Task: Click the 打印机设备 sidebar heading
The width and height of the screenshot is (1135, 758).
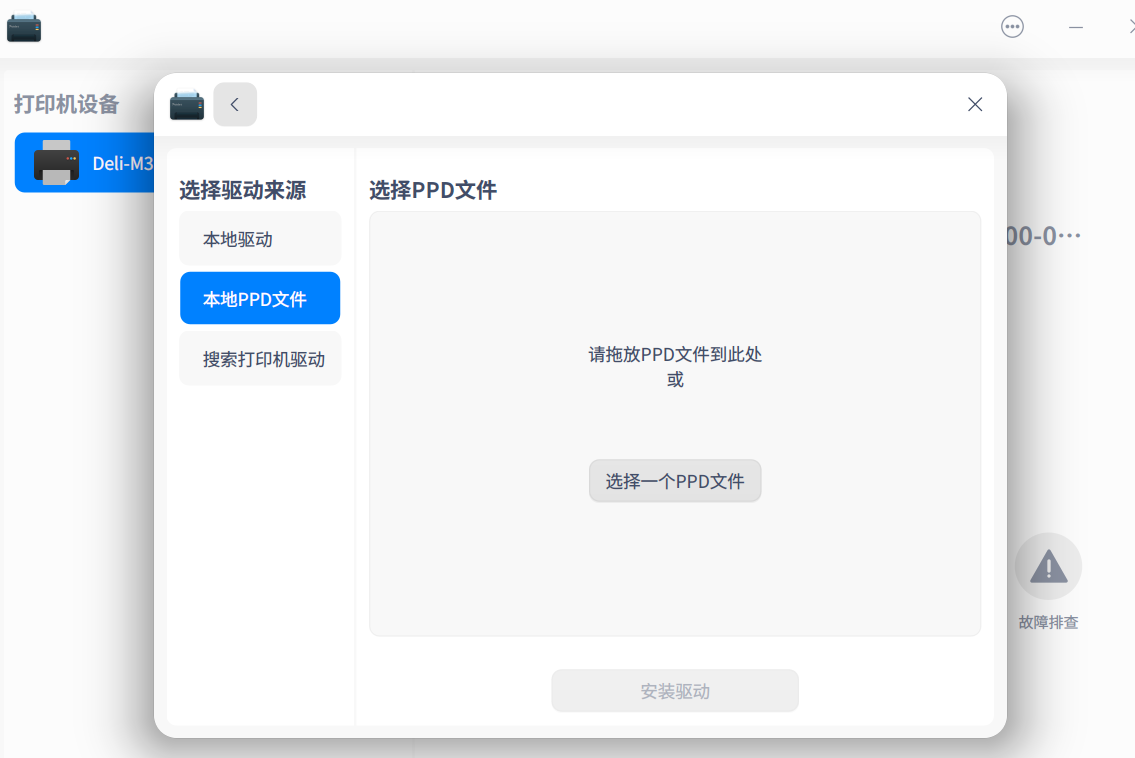Action: (66, 104)
